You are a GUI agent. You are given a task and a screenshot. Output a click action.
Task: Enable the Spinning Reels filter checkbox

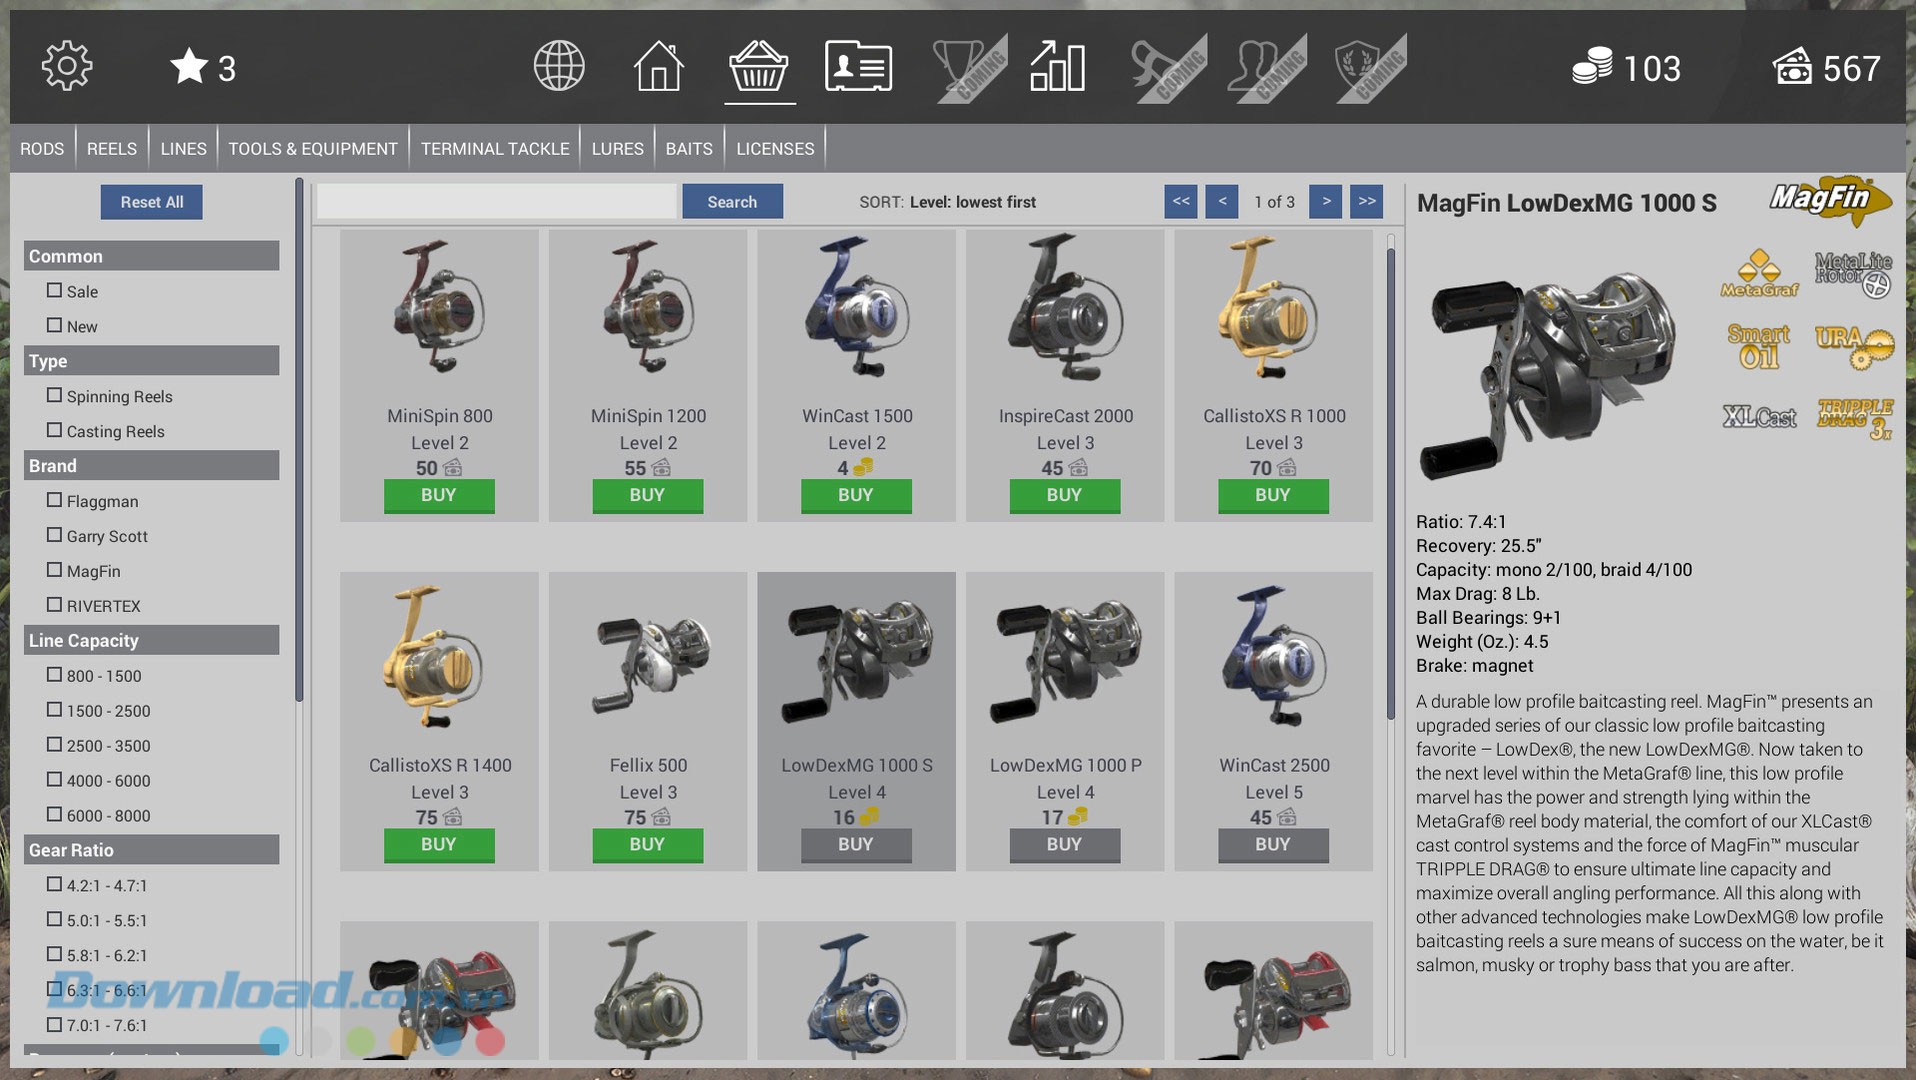[x=54, y=396]
